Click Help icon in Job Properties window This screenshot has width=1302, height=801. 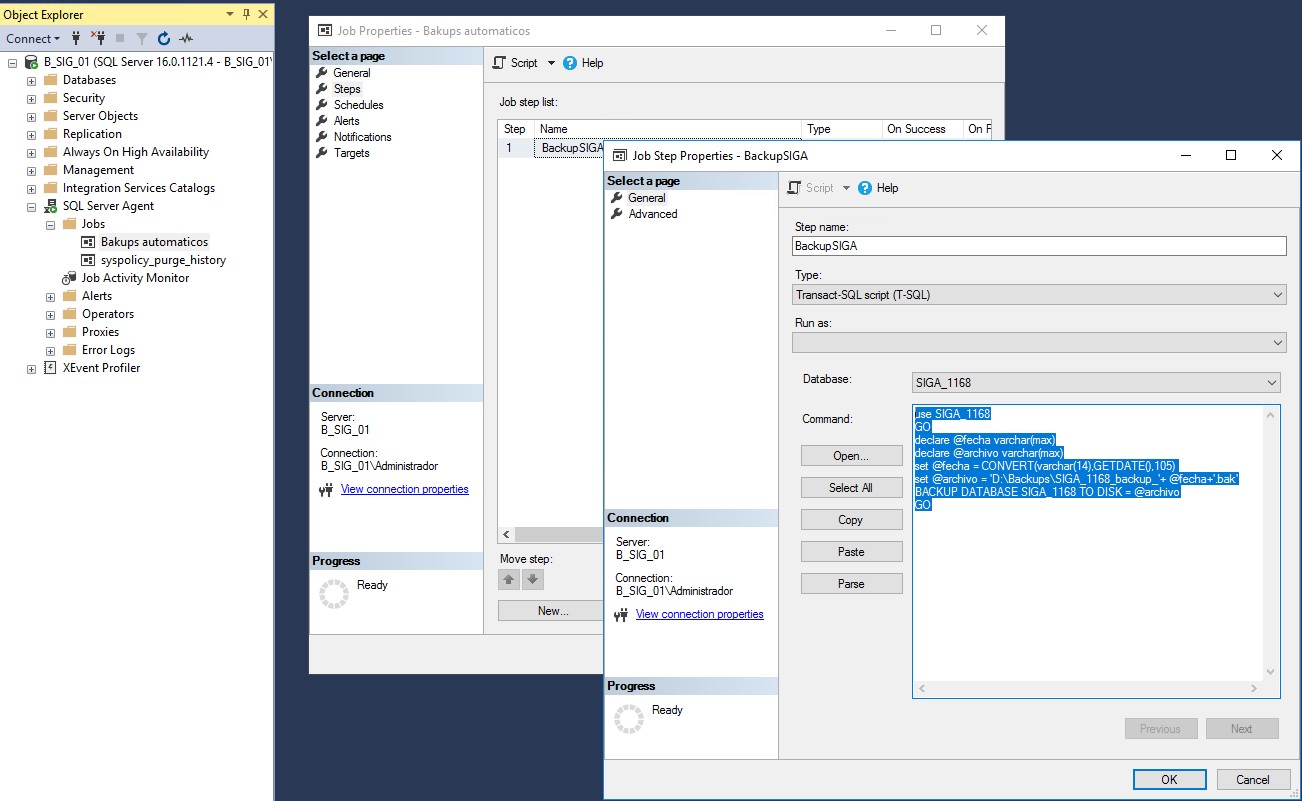click(x=570, y=63)
